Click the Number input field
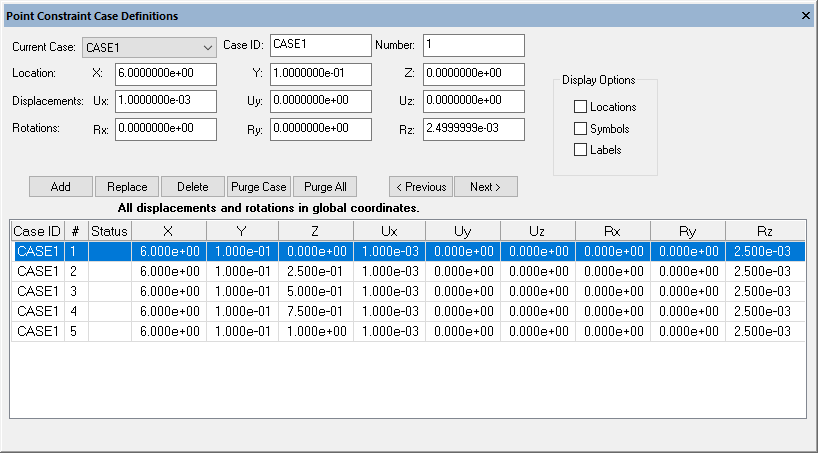This screenshot has width=820, height=453. pyautogui.click(x=473, y=45)
